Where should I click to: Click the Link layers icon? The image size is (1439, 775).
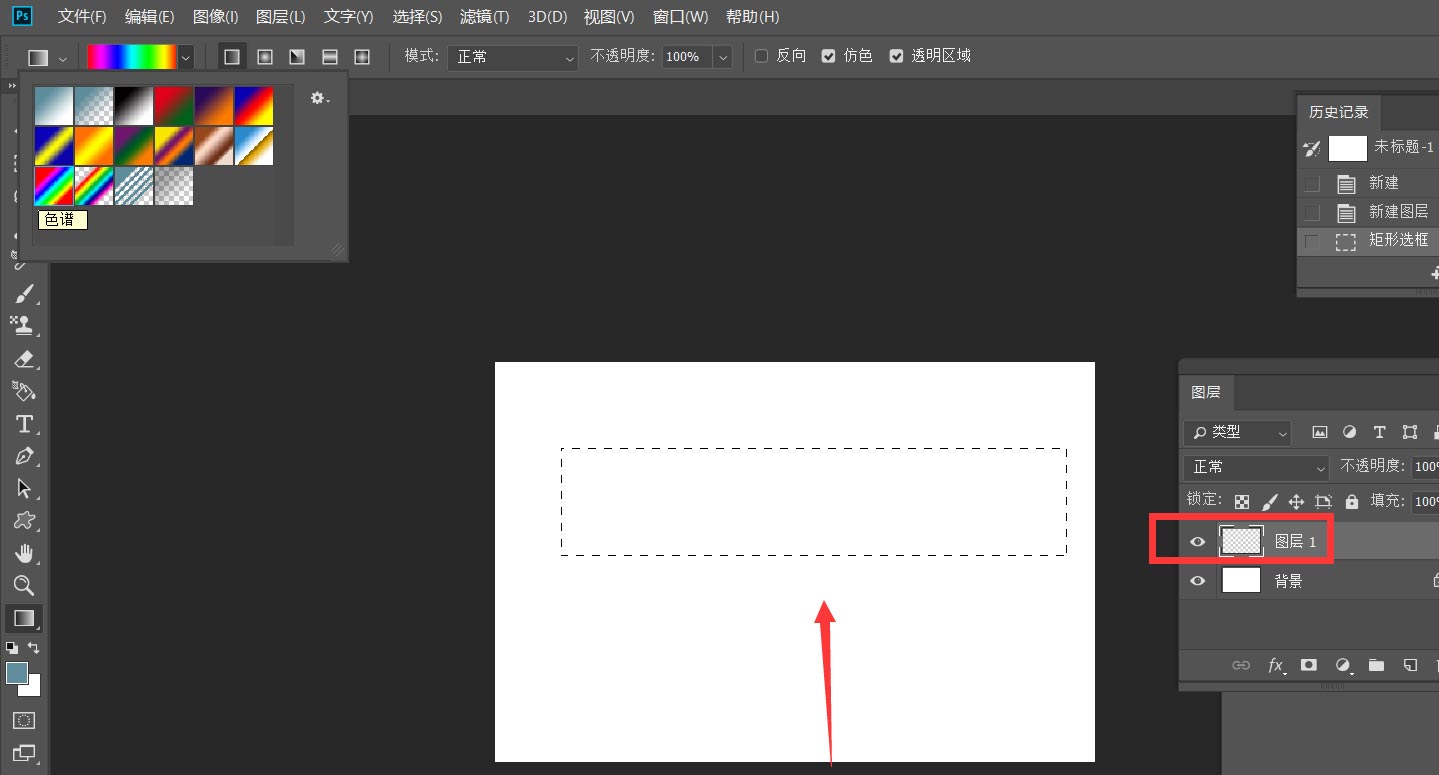(x=1241, y=665)
